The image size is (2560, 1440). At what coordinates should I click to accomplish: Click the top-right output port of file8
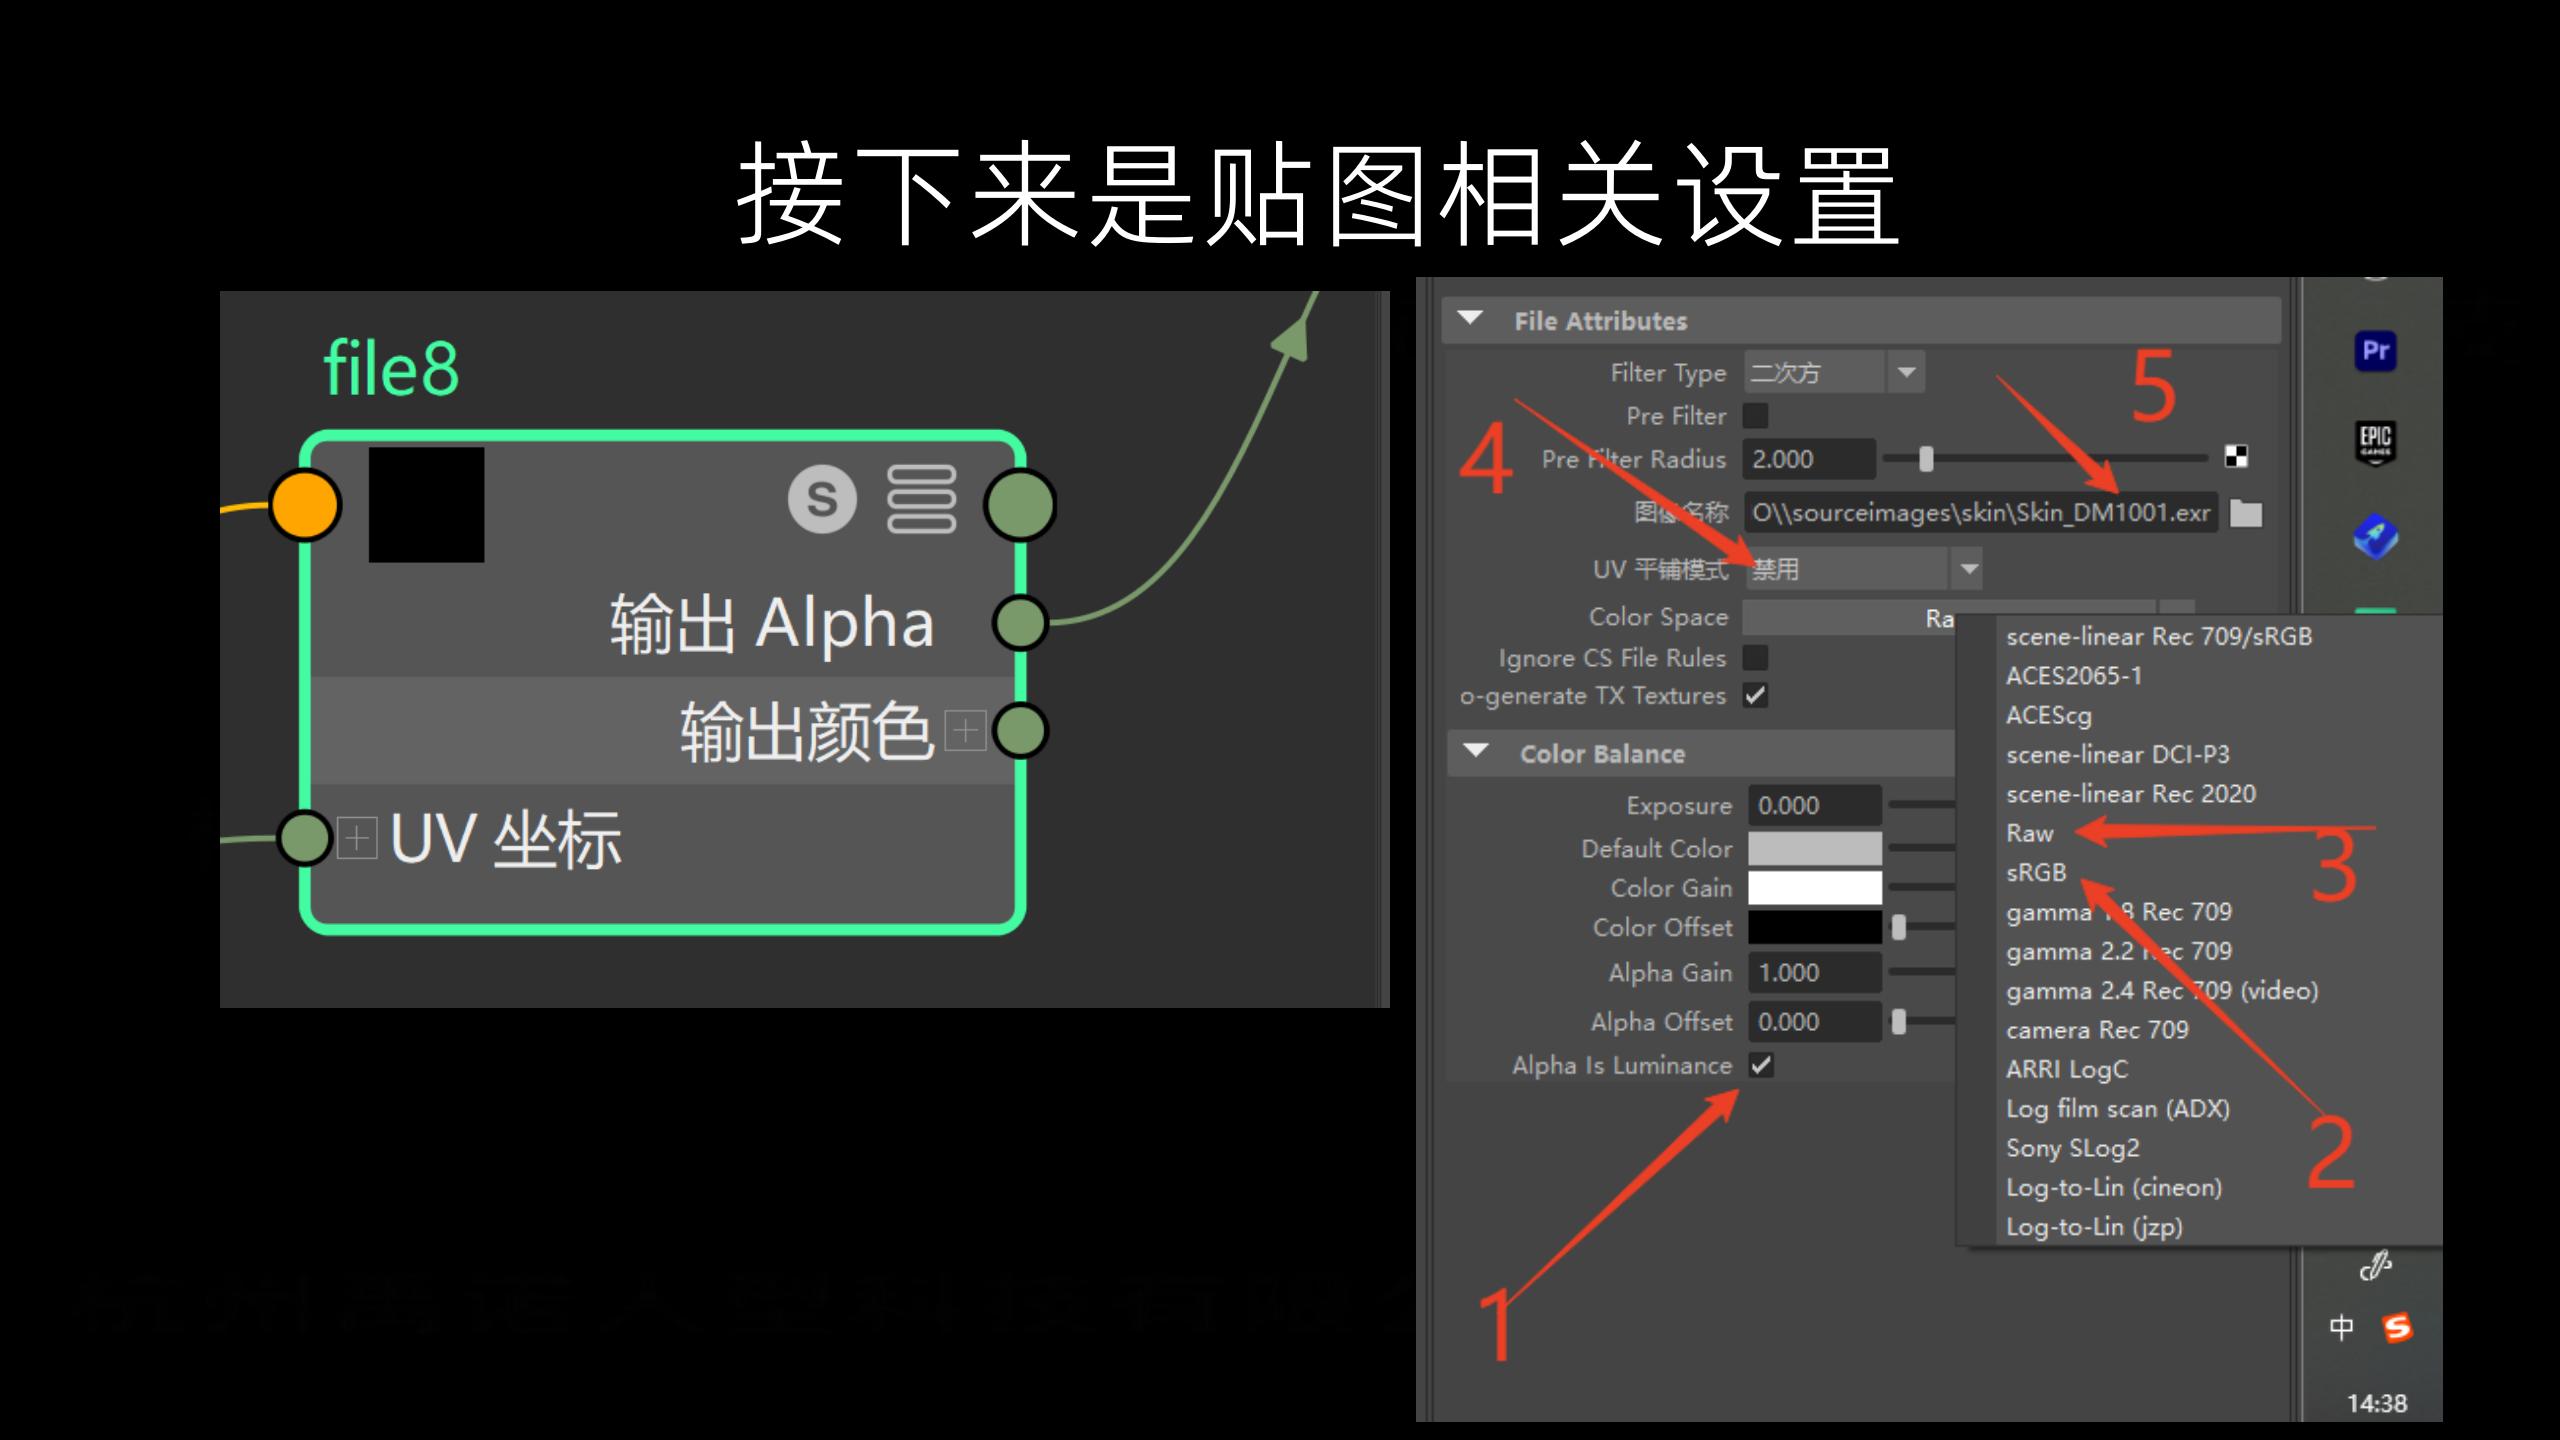click(x=1019, y=505)
